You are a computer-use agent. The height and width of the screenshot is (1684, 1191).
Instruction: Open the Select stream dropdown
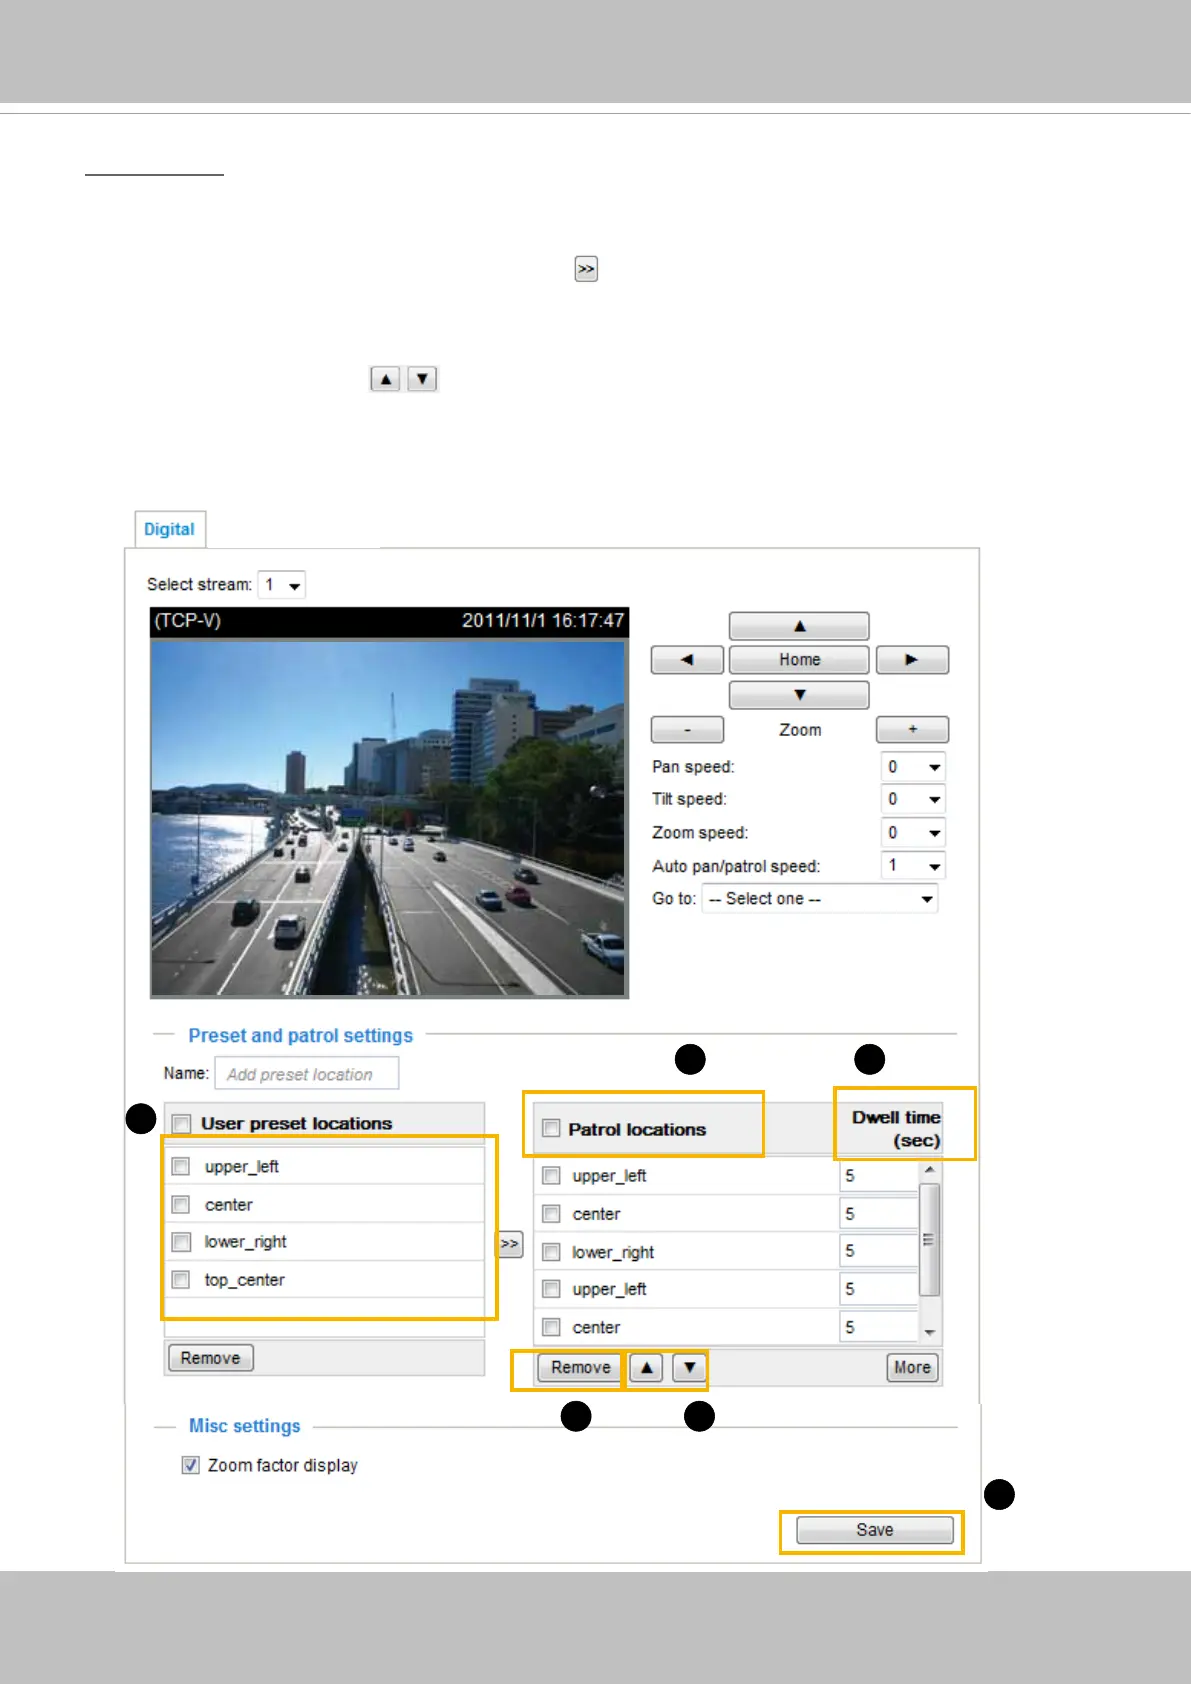(282, 585)
